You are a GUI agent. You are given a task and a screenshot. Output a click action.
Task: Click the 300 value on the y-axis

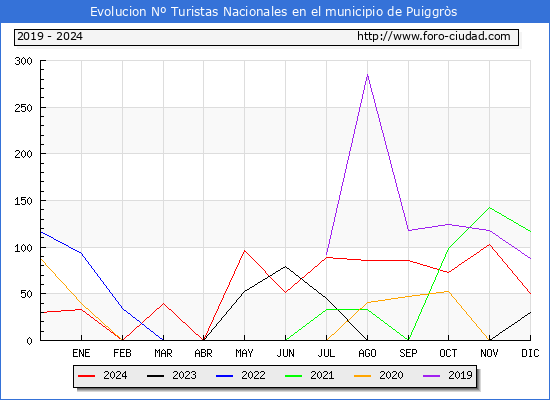pyautogui.click(x=24, y=61)
